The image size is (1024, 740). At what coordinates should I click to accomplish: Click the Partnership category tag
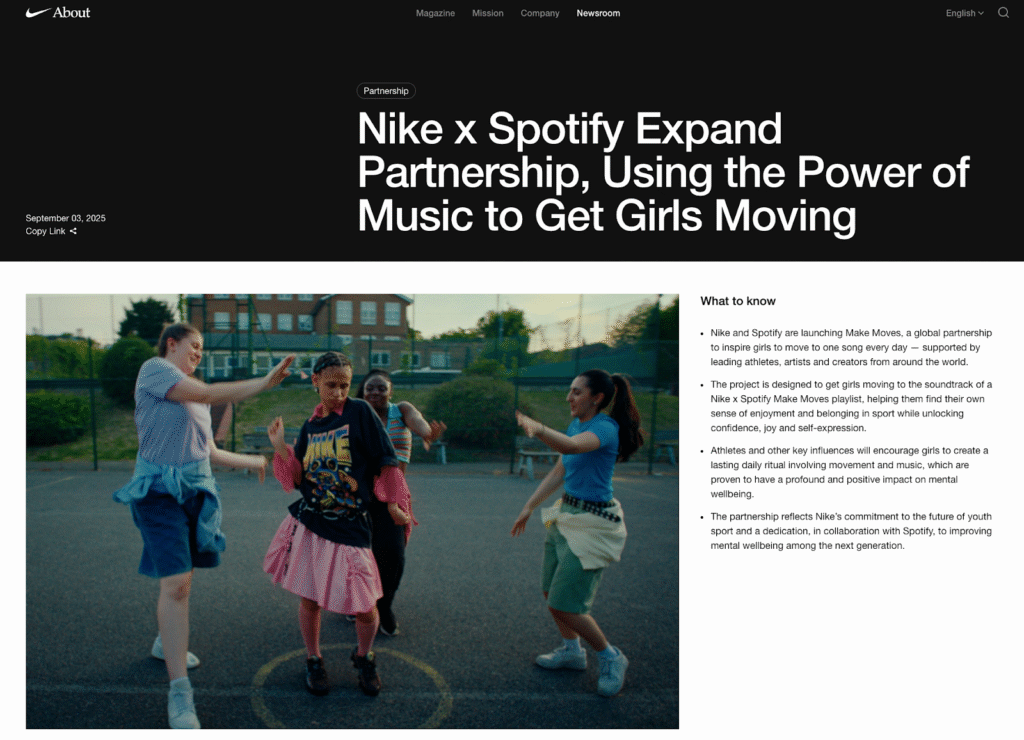[x=386, y=91]
